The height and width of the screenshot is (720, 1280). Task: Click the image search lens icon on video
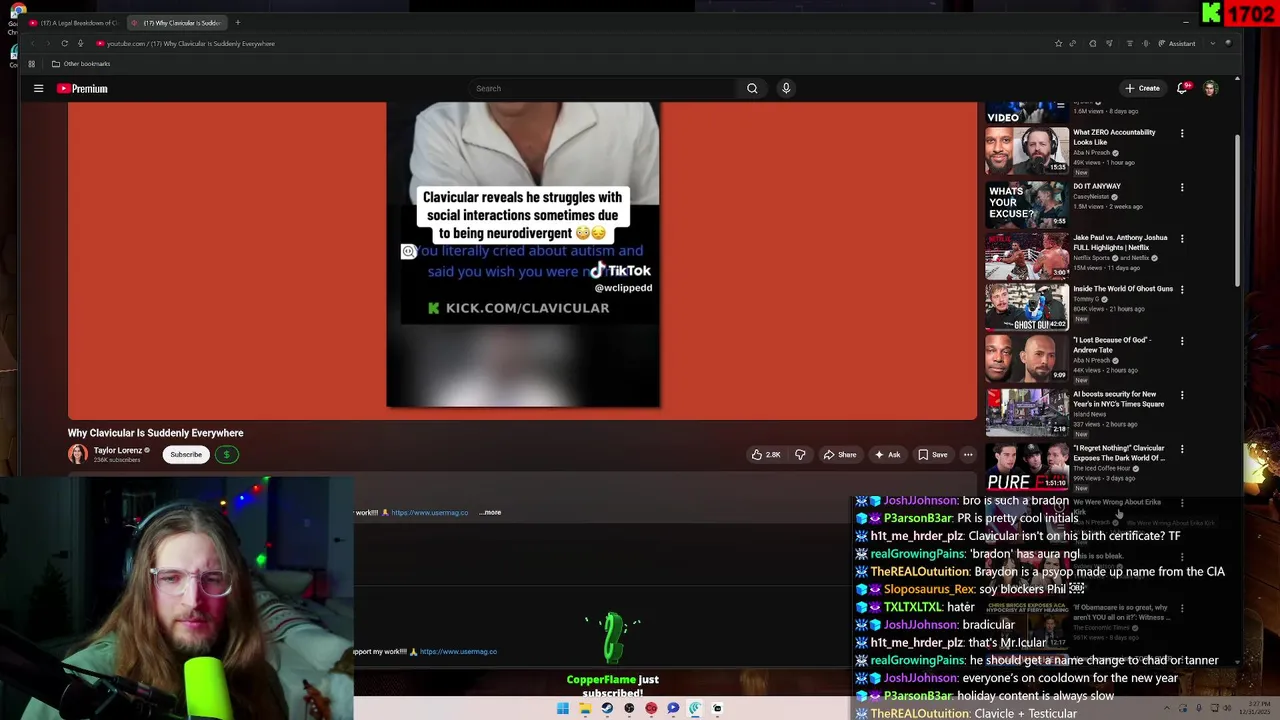pos(408,252)
